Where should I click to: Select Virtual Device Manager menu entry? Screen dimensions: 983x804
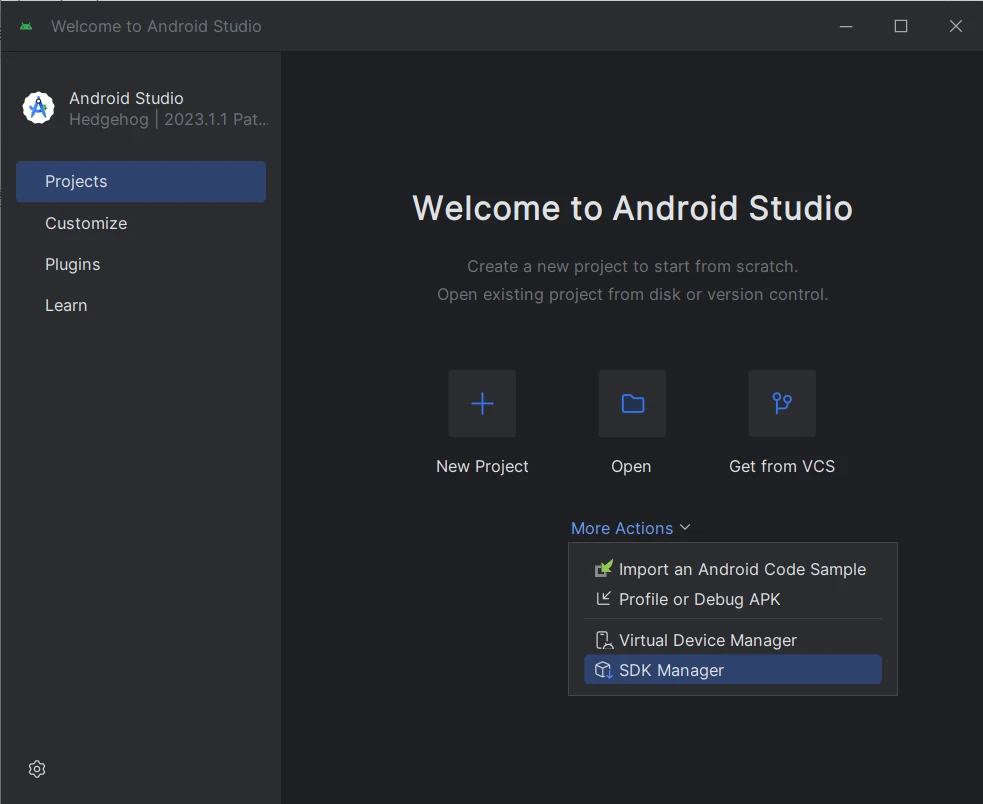[x=708, y=640]
